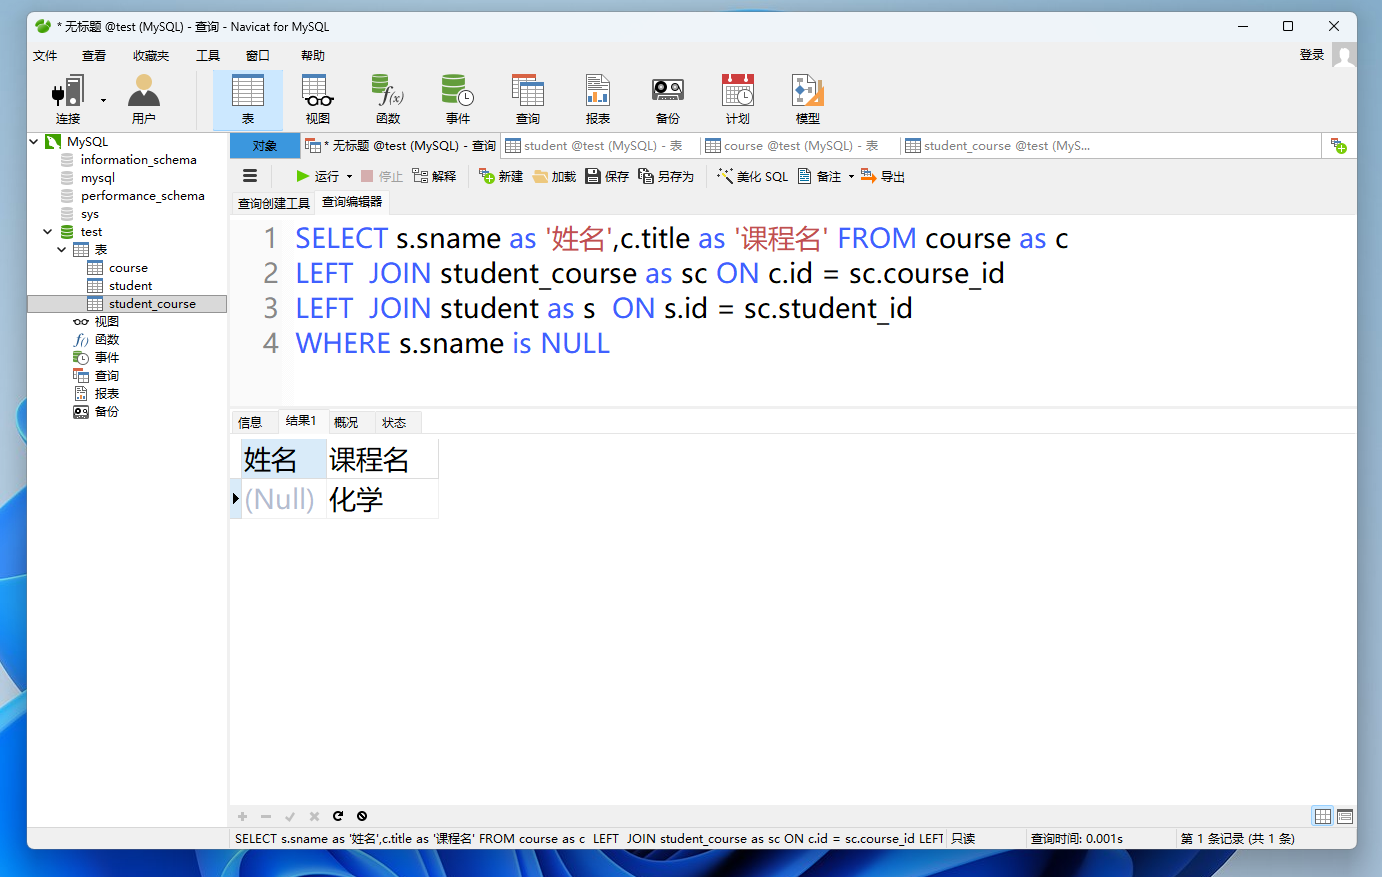The height and width of the screenshot is (877, 1382).
Task: Select the Event toolbar icon
Action: (x=458, y=99)
